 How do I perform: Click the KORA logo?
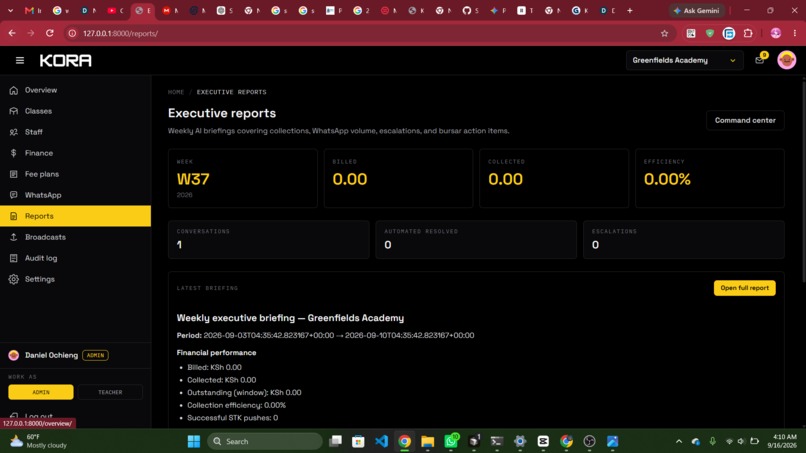[66, 61]
